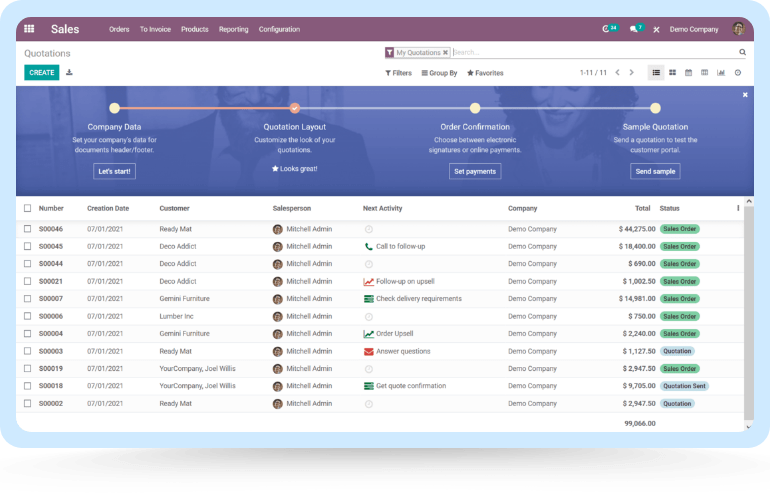Screen dimensions: 770x504
Task: Click the Send sample button
Action: 655,171
